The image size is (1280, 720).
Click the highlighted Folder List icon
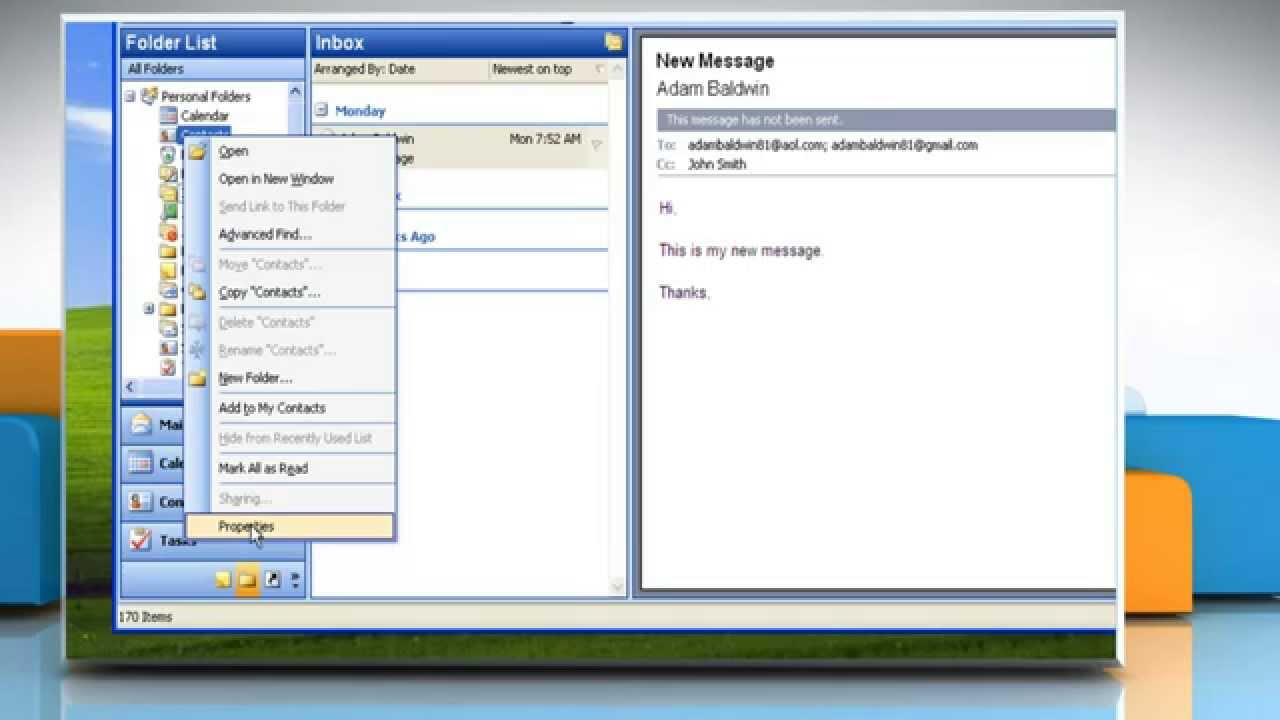247,580
